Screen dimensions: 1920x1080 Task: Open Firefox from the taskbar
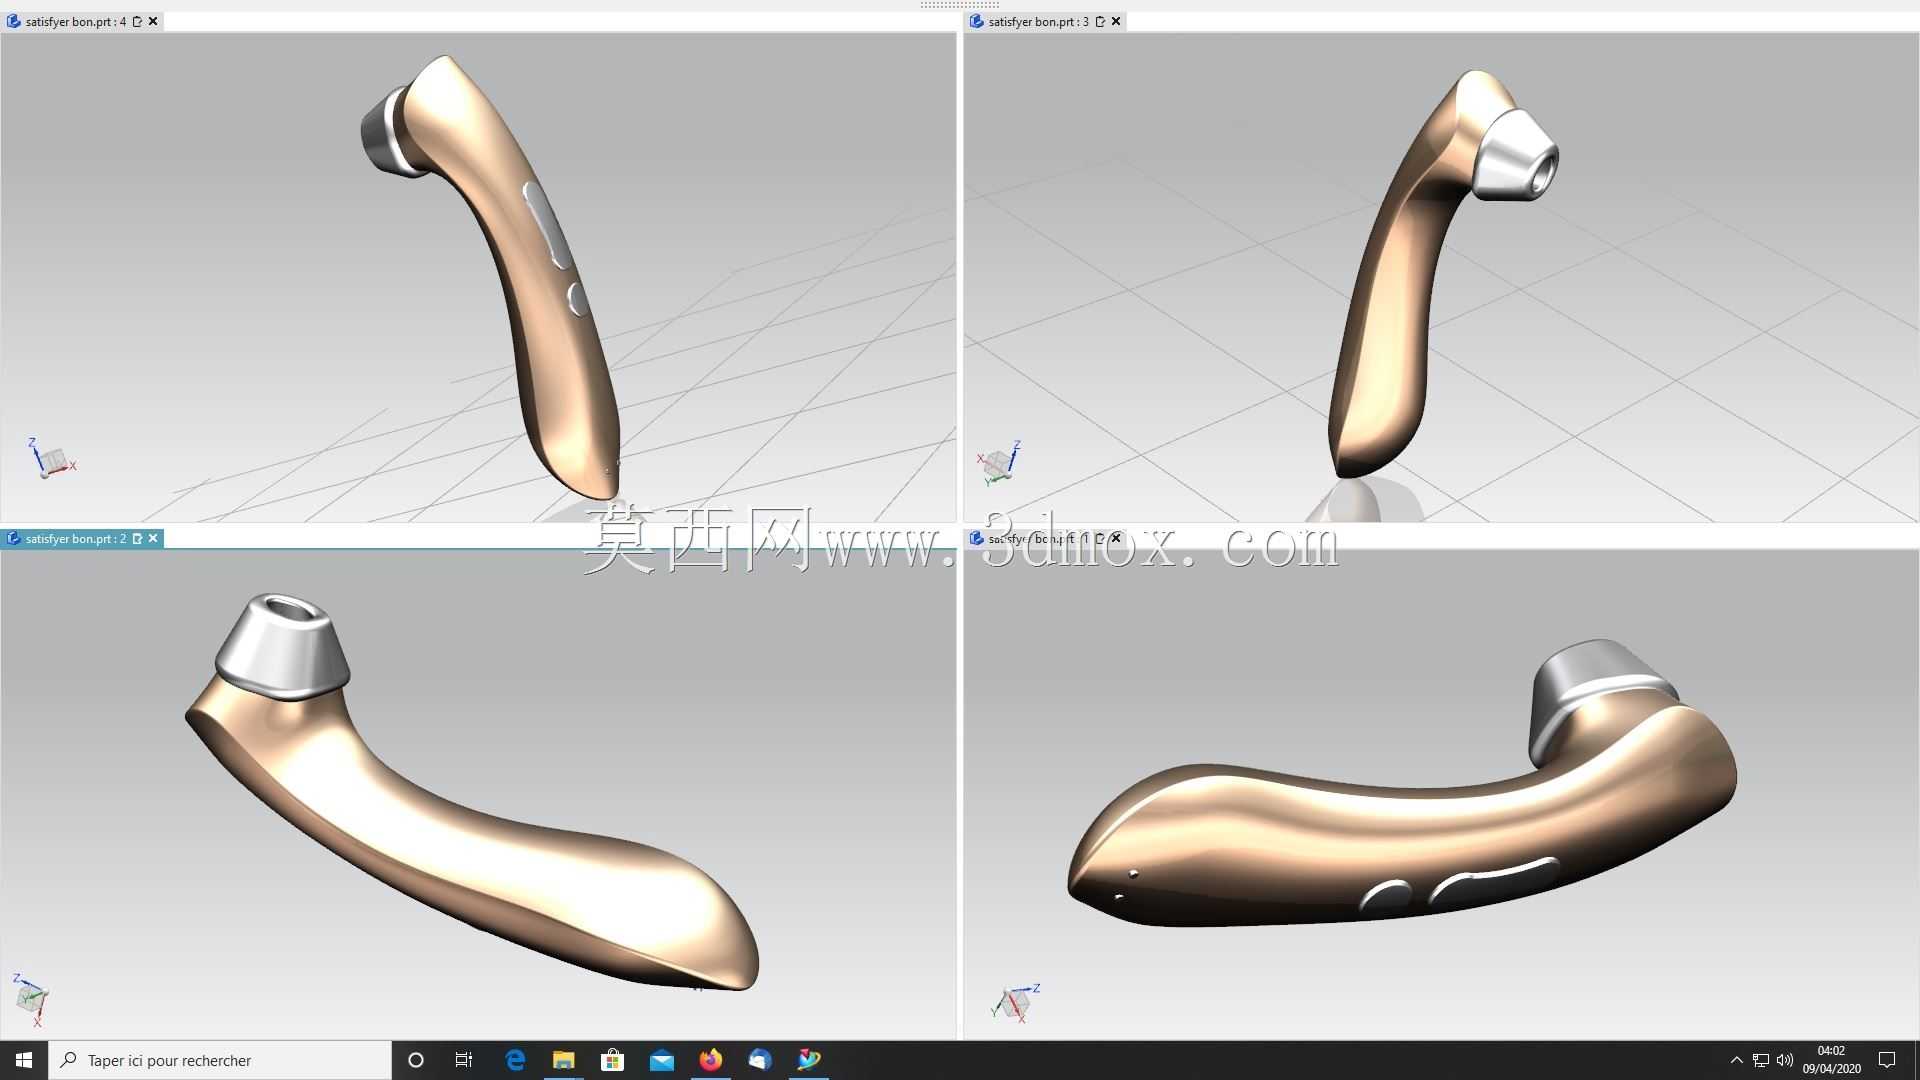(711, 1060)
